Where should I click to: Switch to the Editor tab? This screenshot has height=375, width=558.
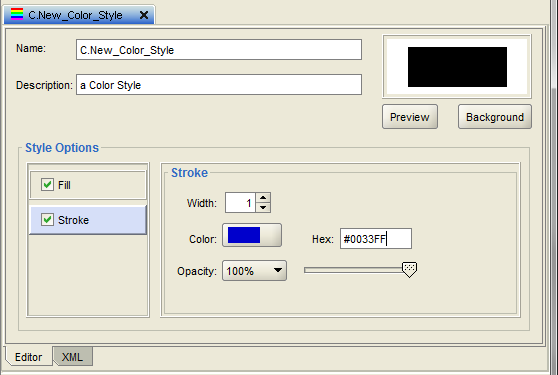pyautogui.click(x=28, y=356)
